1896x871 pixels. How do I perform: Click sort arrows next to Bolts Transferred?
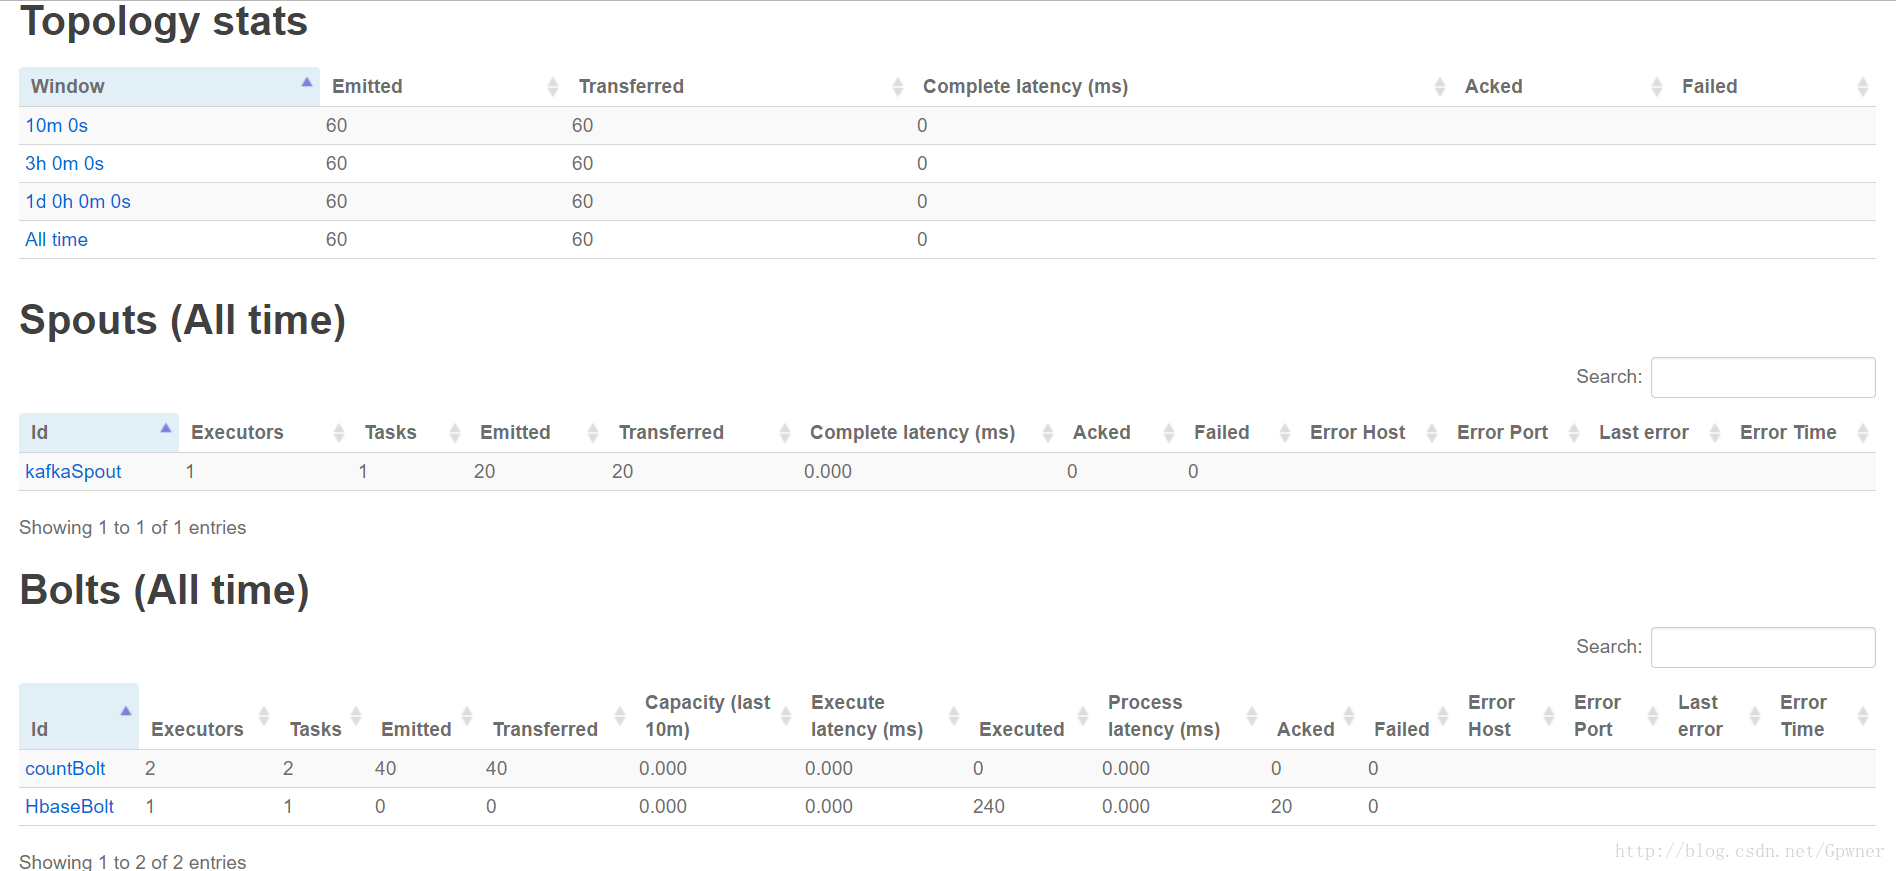620,716
